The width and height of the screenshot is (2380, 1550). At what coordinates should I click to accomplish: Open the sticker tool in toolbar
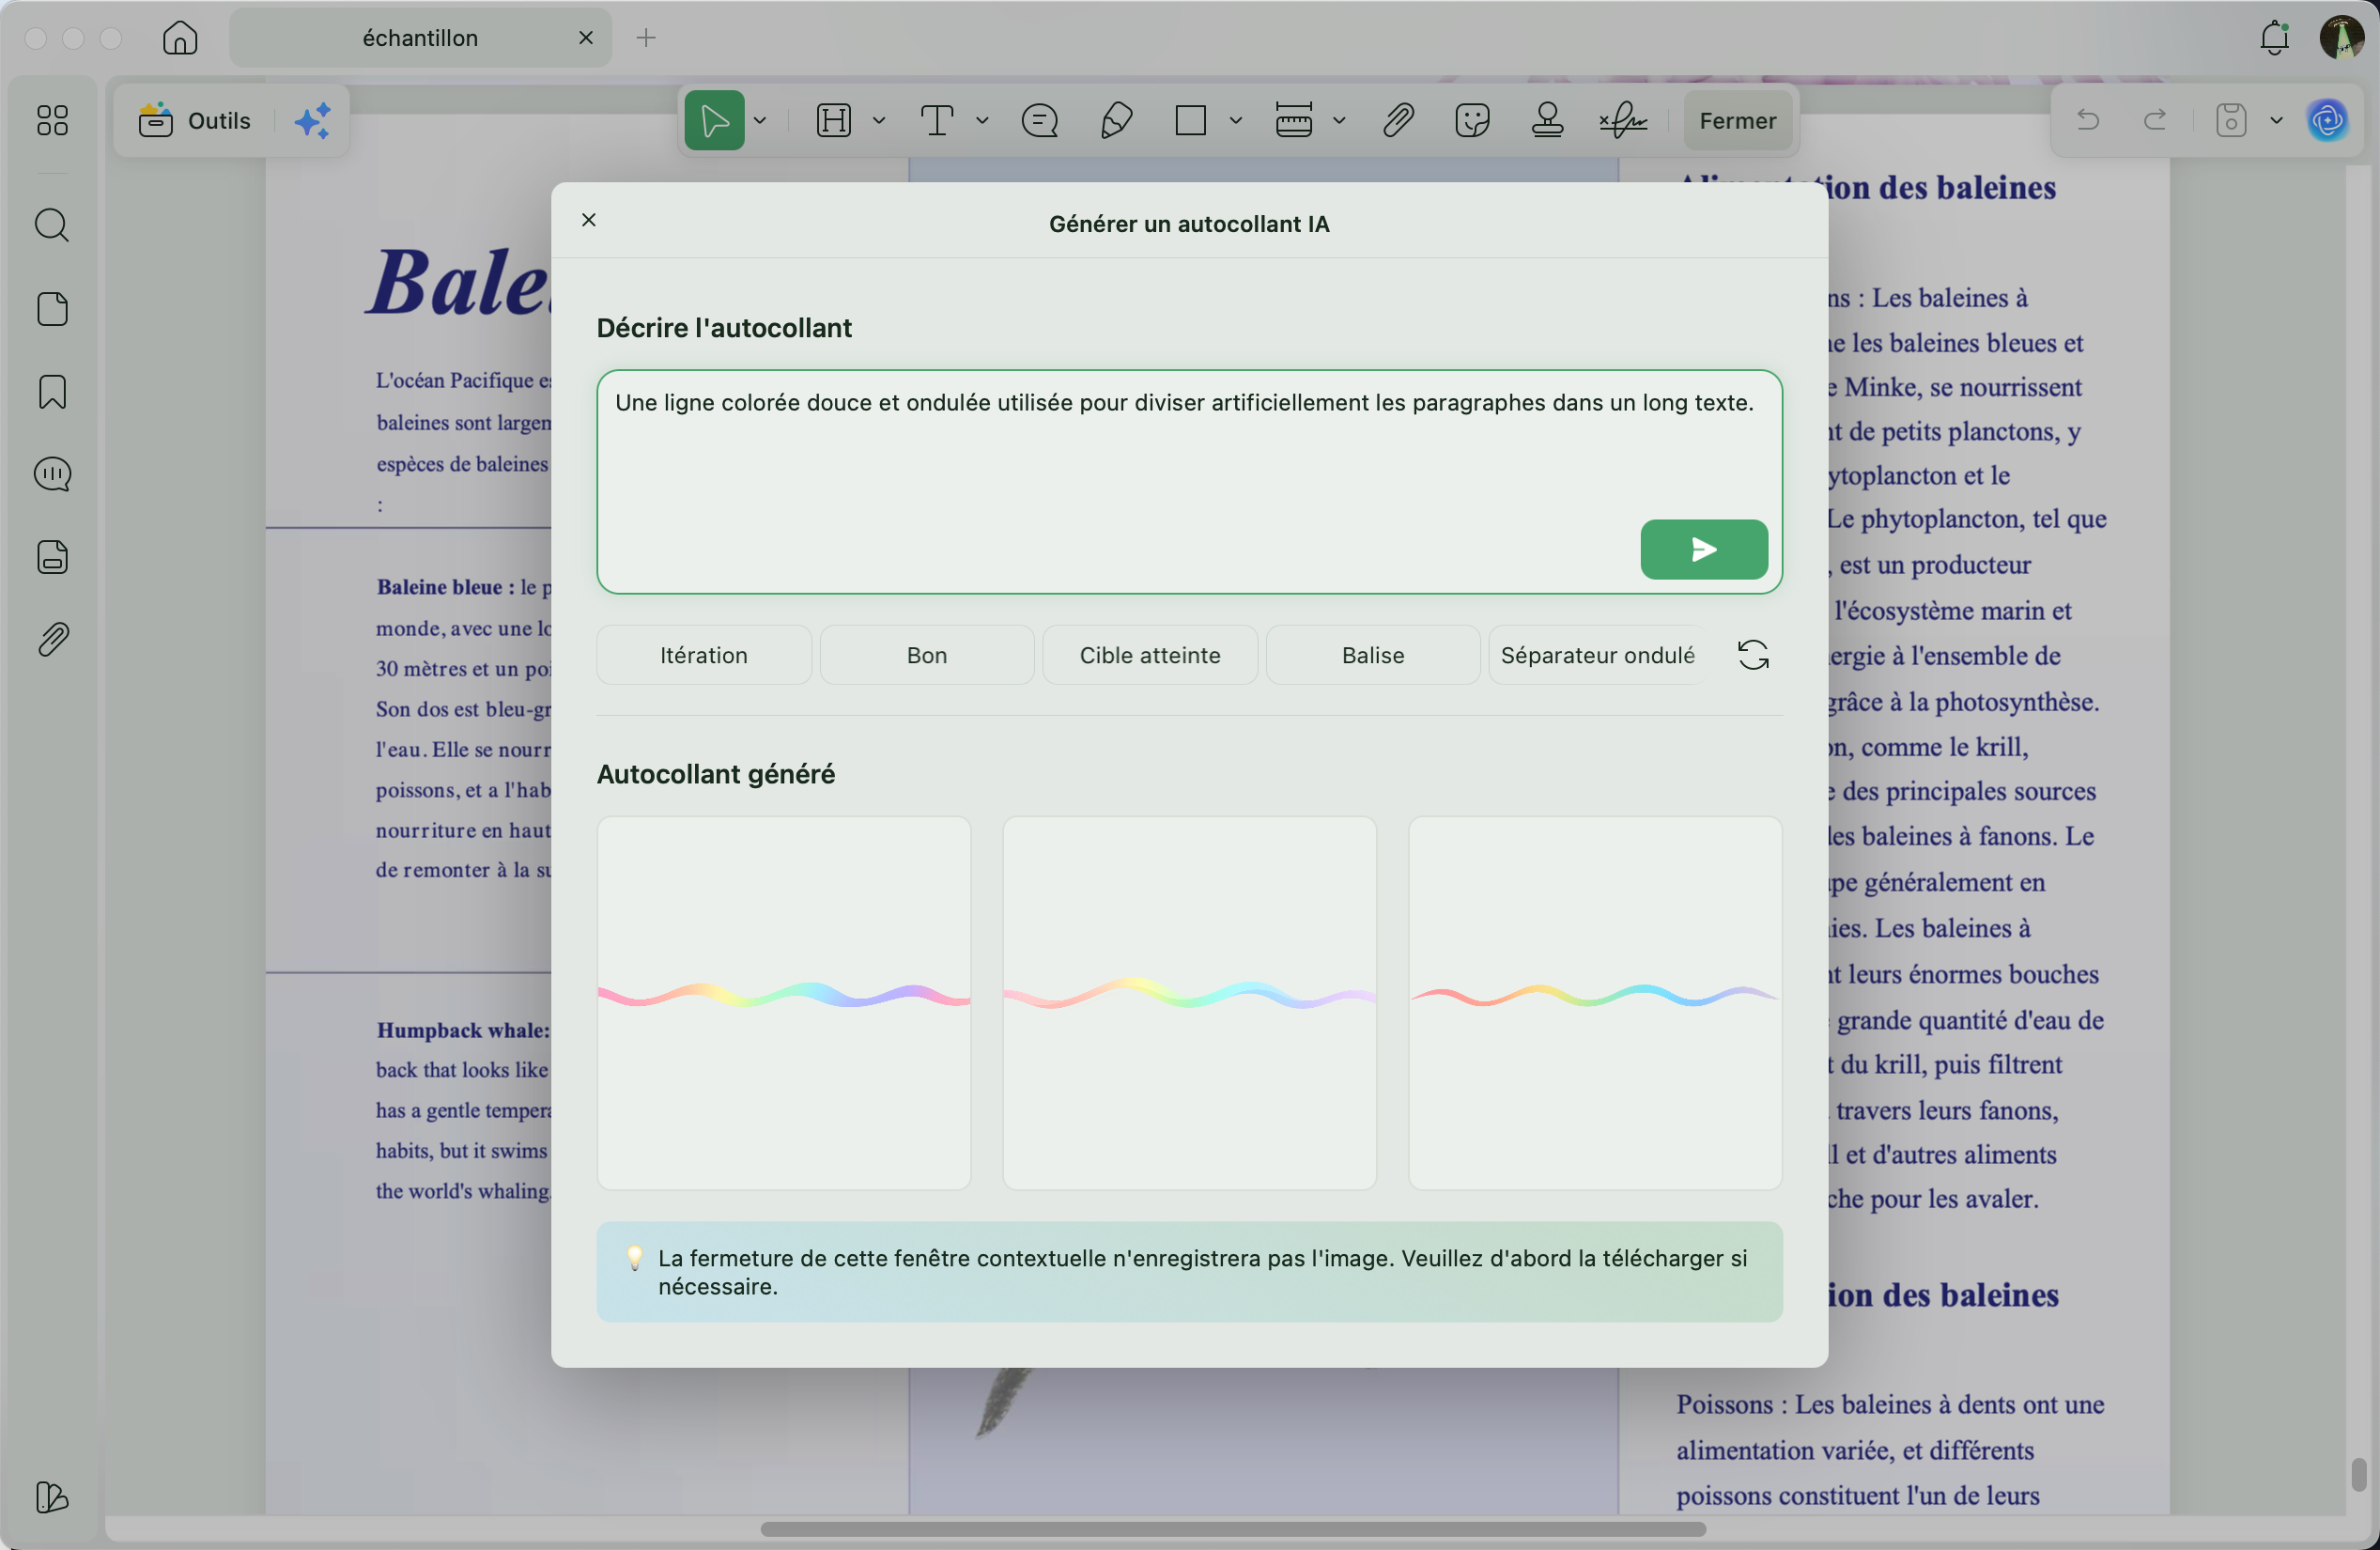tap(1472, 121)
